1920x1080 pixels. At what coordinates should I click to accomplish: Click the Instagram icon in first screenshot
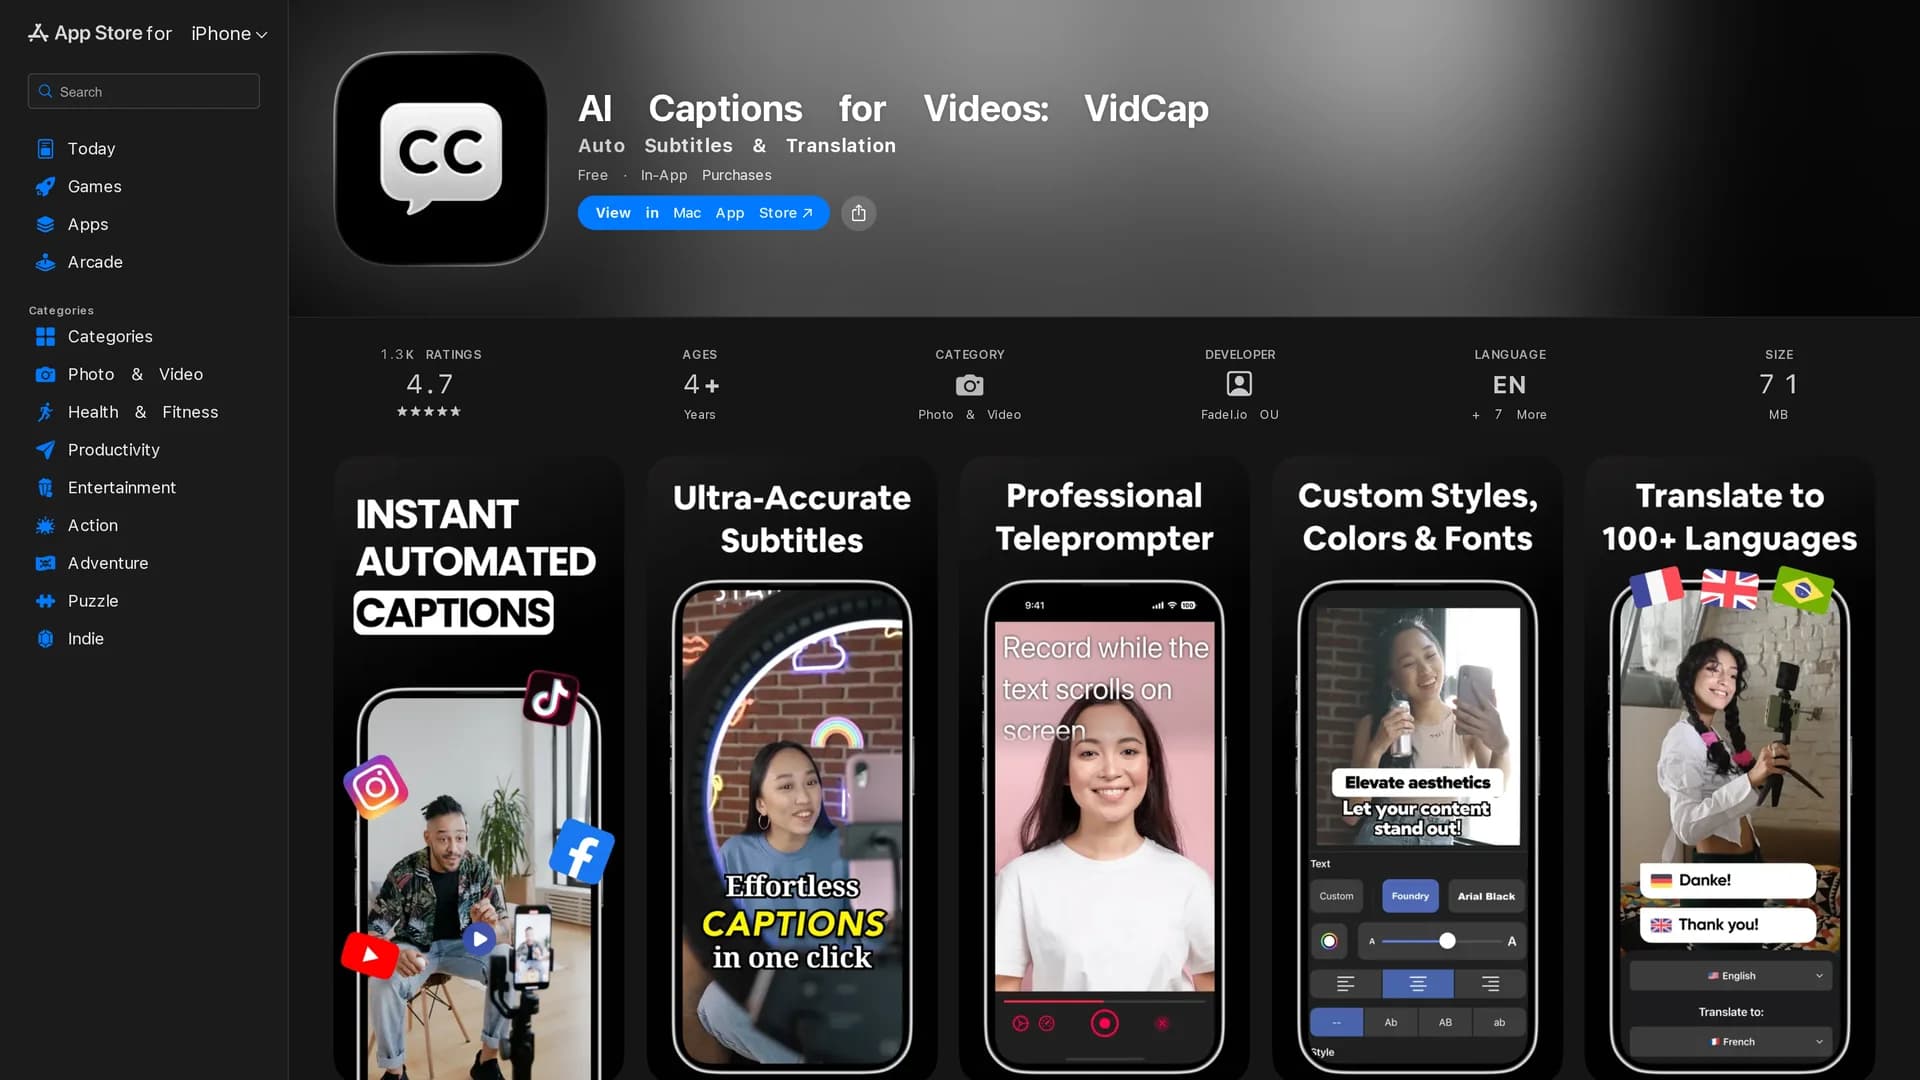(376, 787)
